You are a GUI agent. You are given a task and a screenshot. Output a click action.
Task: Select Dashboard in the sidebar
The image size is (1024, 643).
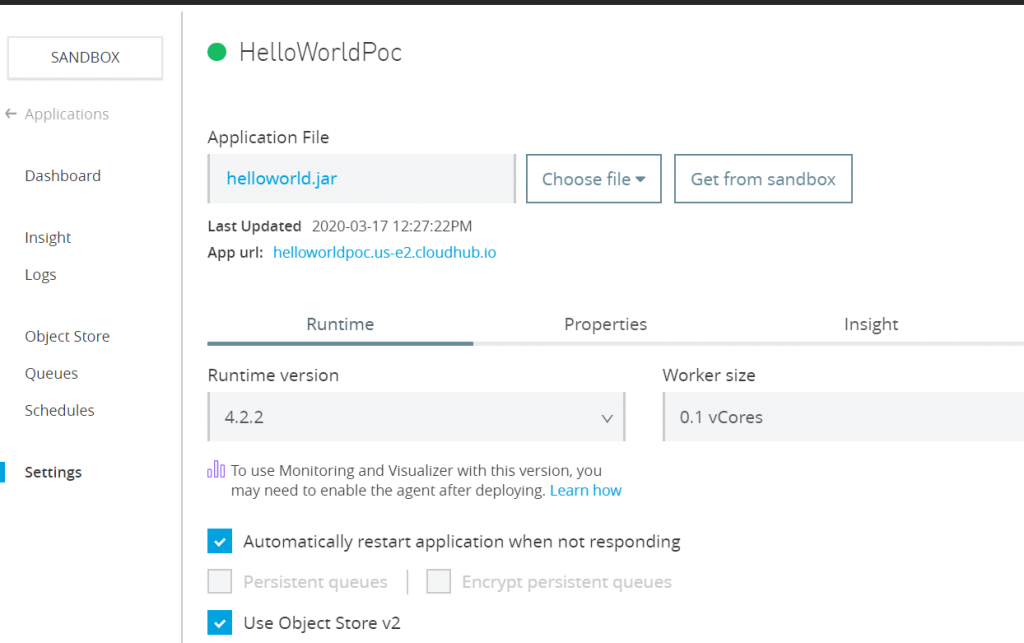[x=62, y=175]
